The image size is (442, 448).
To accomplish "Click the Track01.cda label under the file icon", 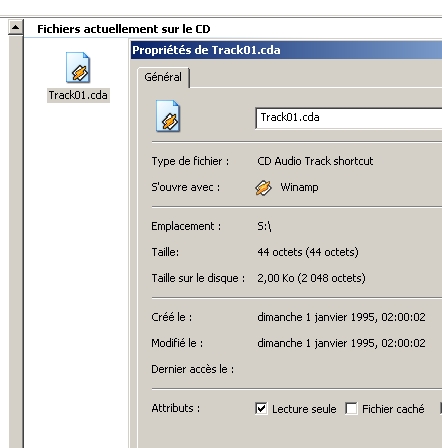I will (78, 95).
